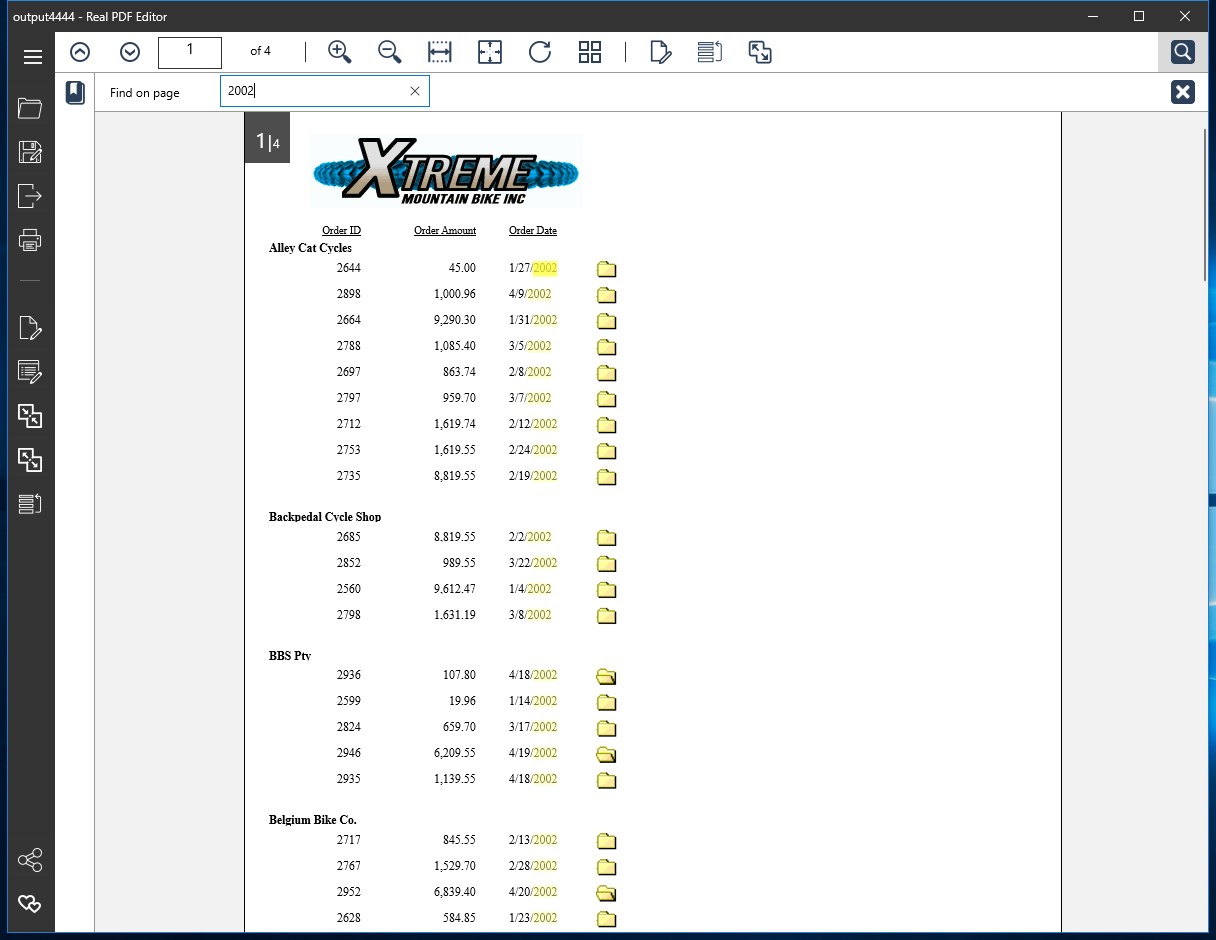Open the hamburger menu
The image size is (1216, 940).
click(32, 57)
